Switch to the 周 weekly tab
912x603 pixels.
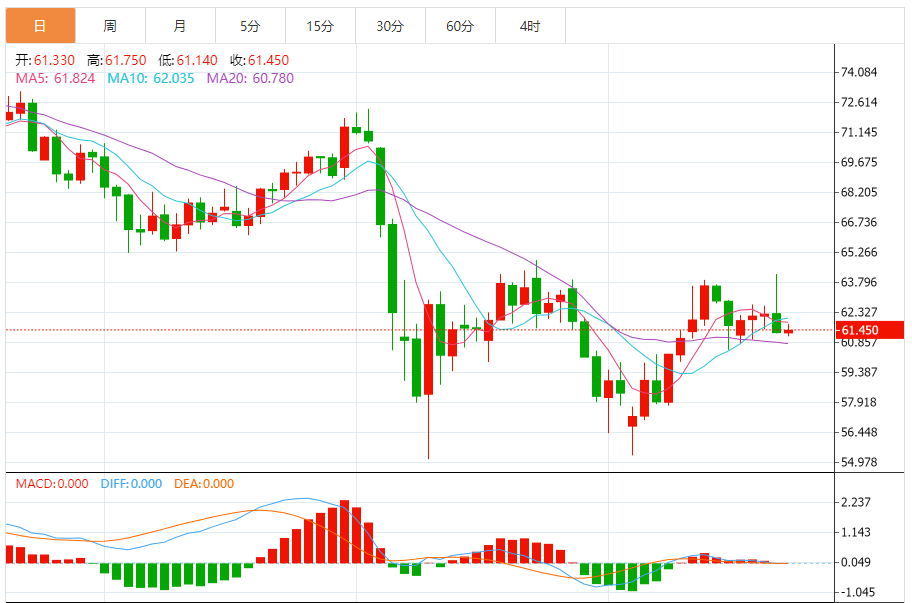pos(111,26)
